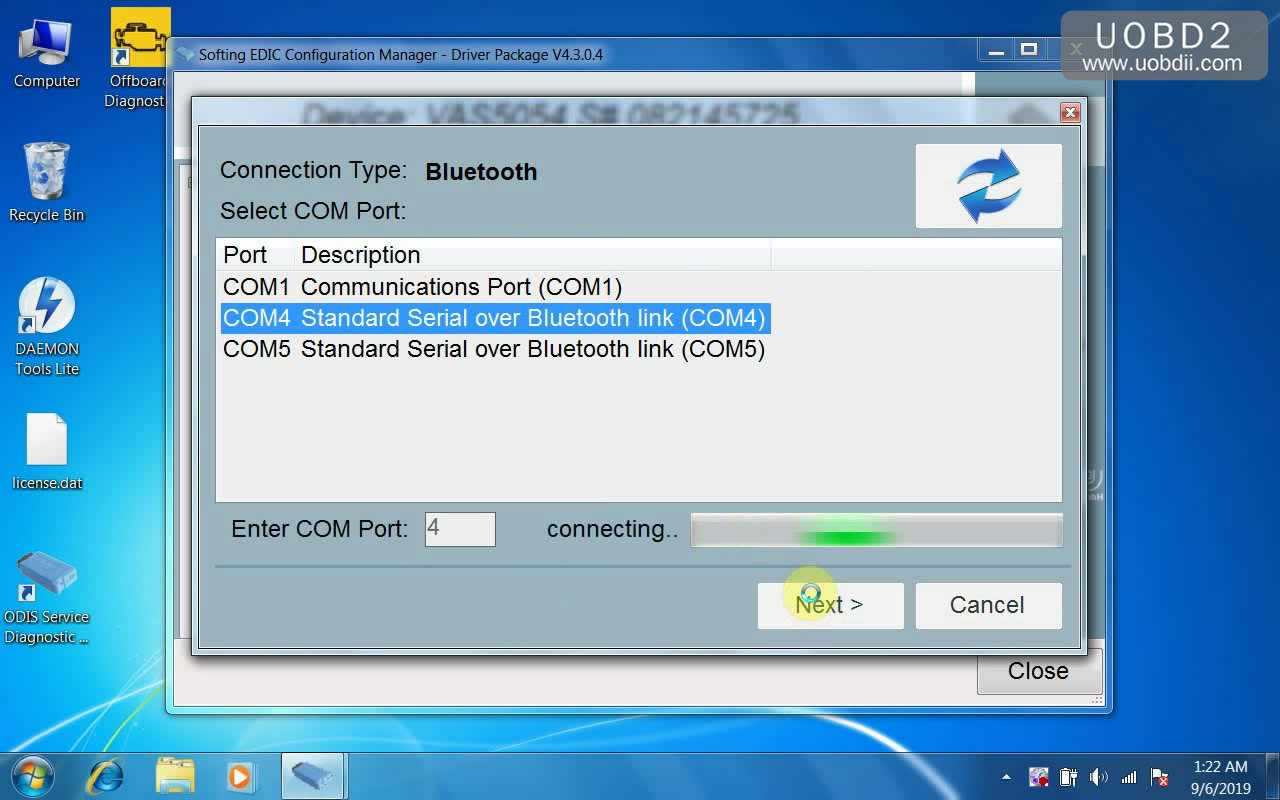Image resolution: width=1280 pixels, height=800 pixels.
Task: Click the volume speaker tray icon
Action: 1098,777
